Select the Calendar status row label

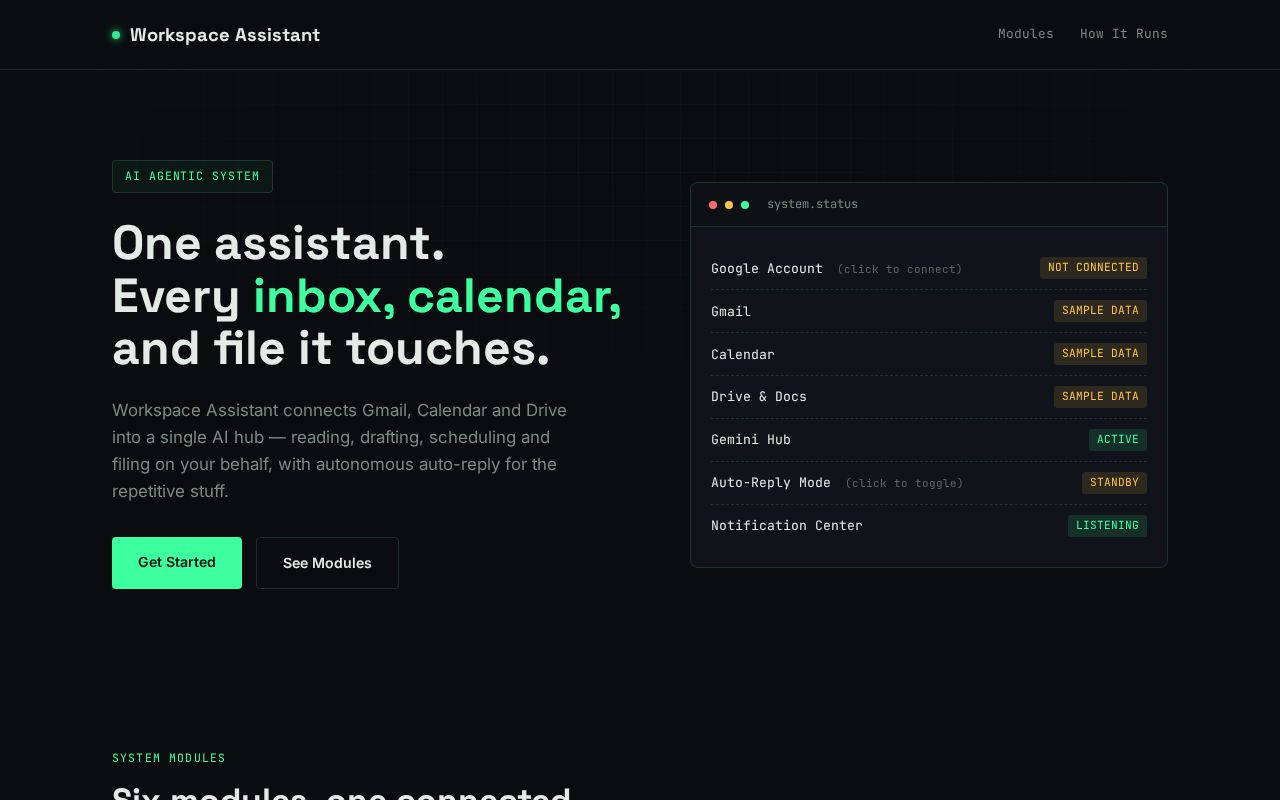coord(743,355)
